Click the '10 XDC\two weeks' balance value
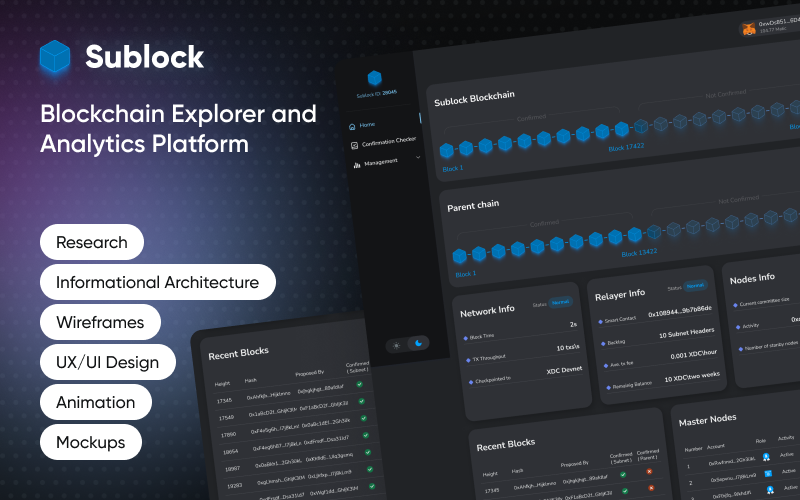This screenshot has height=500, width=800. coord(692,377)
